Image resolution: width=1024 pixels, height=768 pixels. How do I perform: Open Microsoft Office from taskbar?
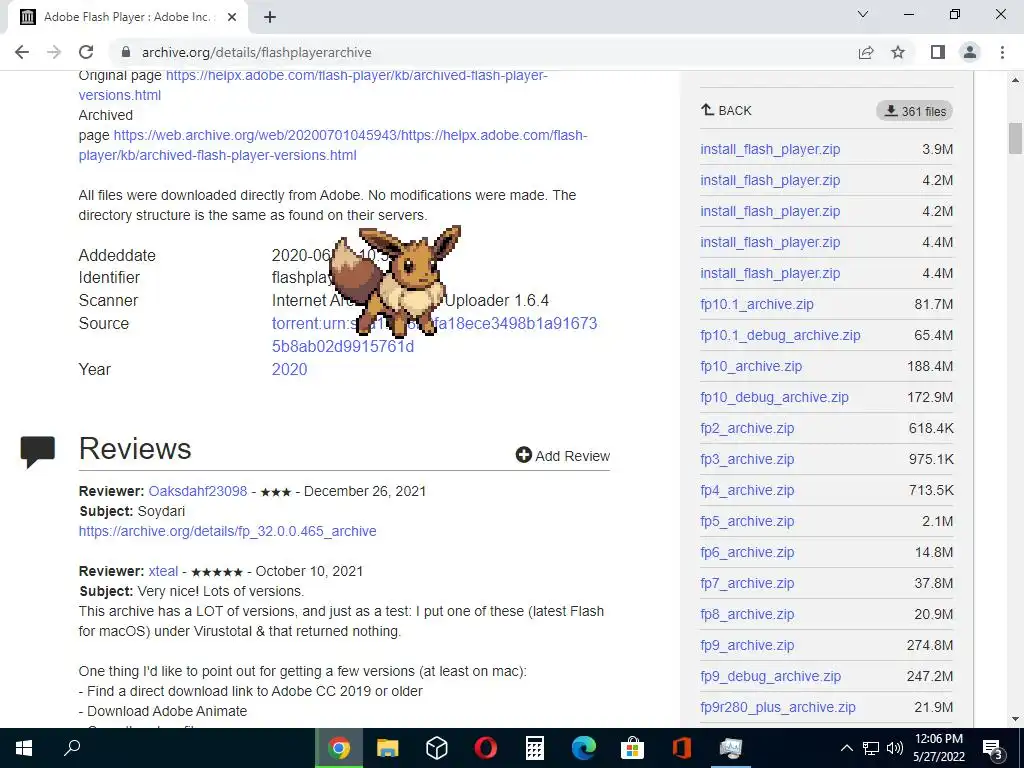click(x=682, y=748)
